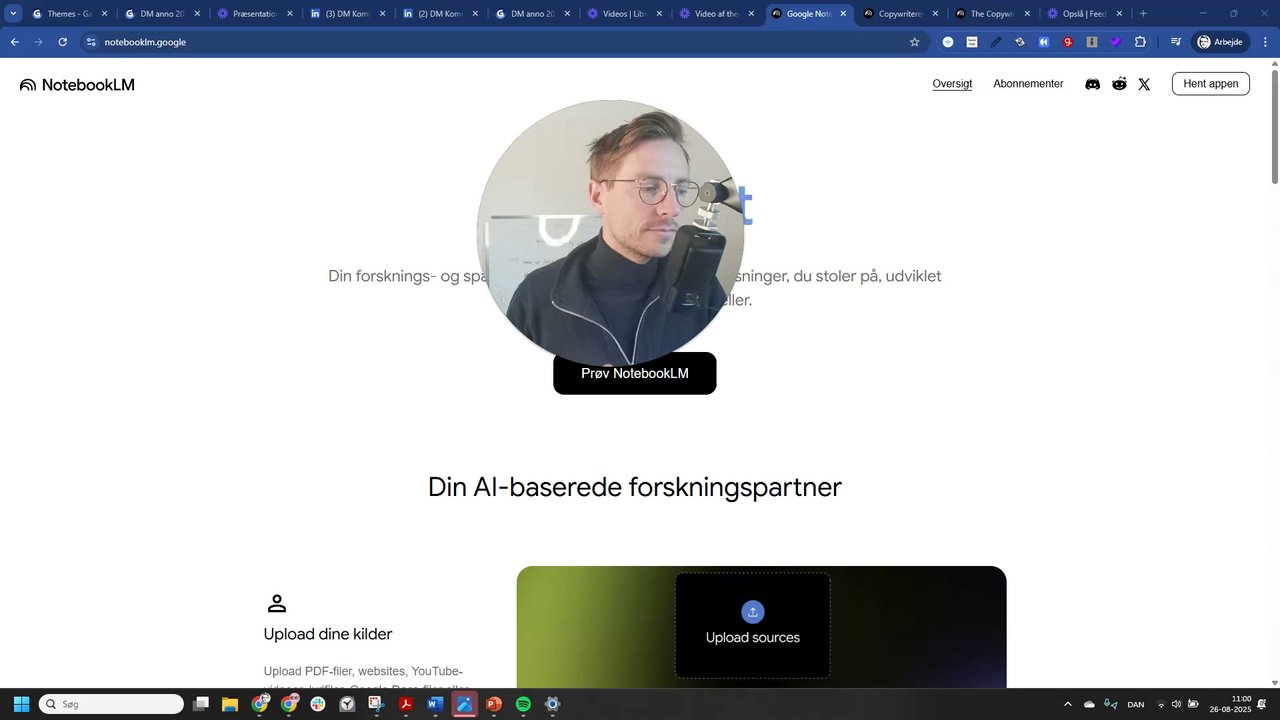Screen dimensions: 1280x720
Task: Open the tab search dropdown arrow
Action: pos(14,14)
